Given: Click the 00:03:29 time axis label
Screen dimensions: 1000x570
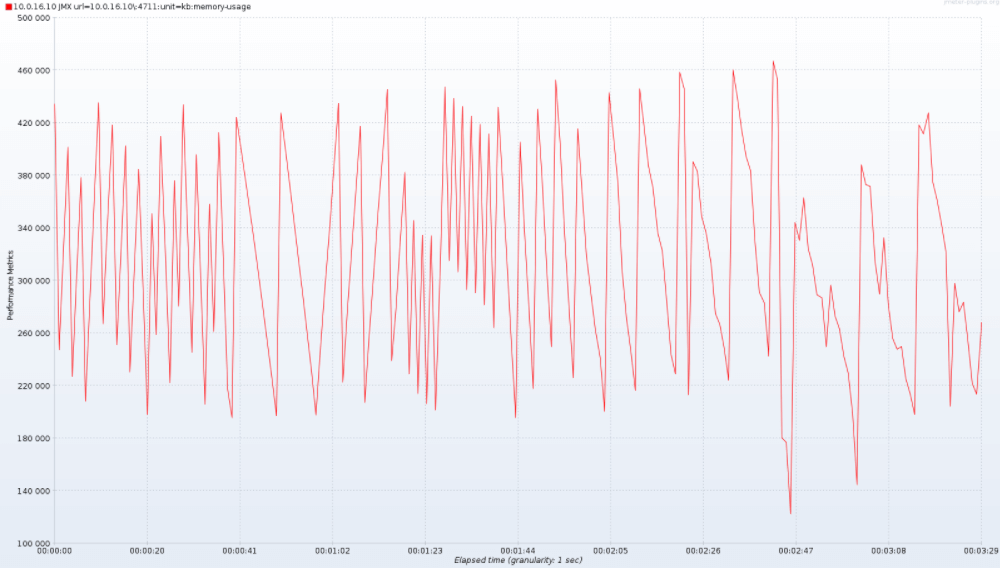Looking at the screenshot, I should coord(982,551).
